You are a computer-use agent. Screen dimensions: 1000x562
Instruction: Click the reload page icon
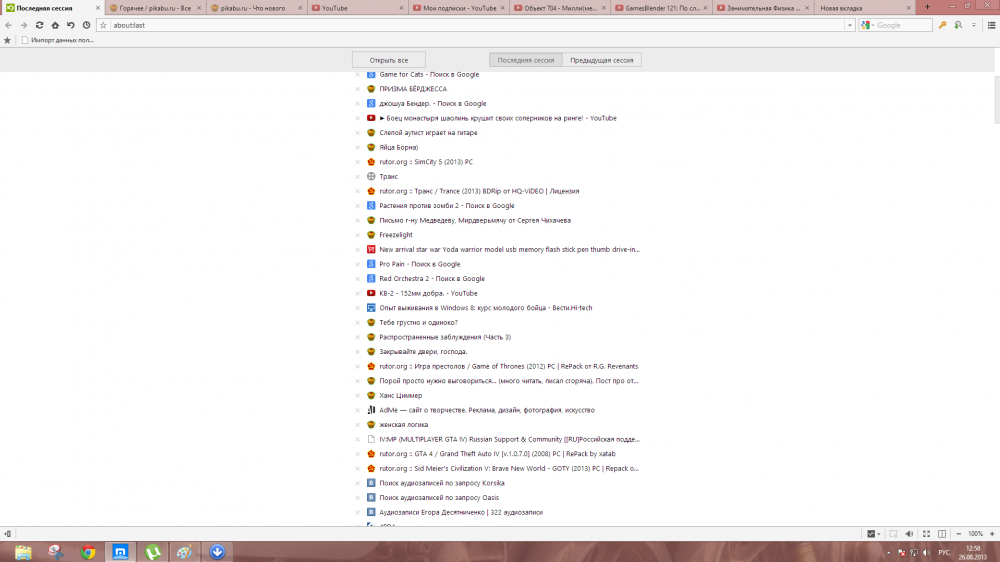click(x=39, y=25)
